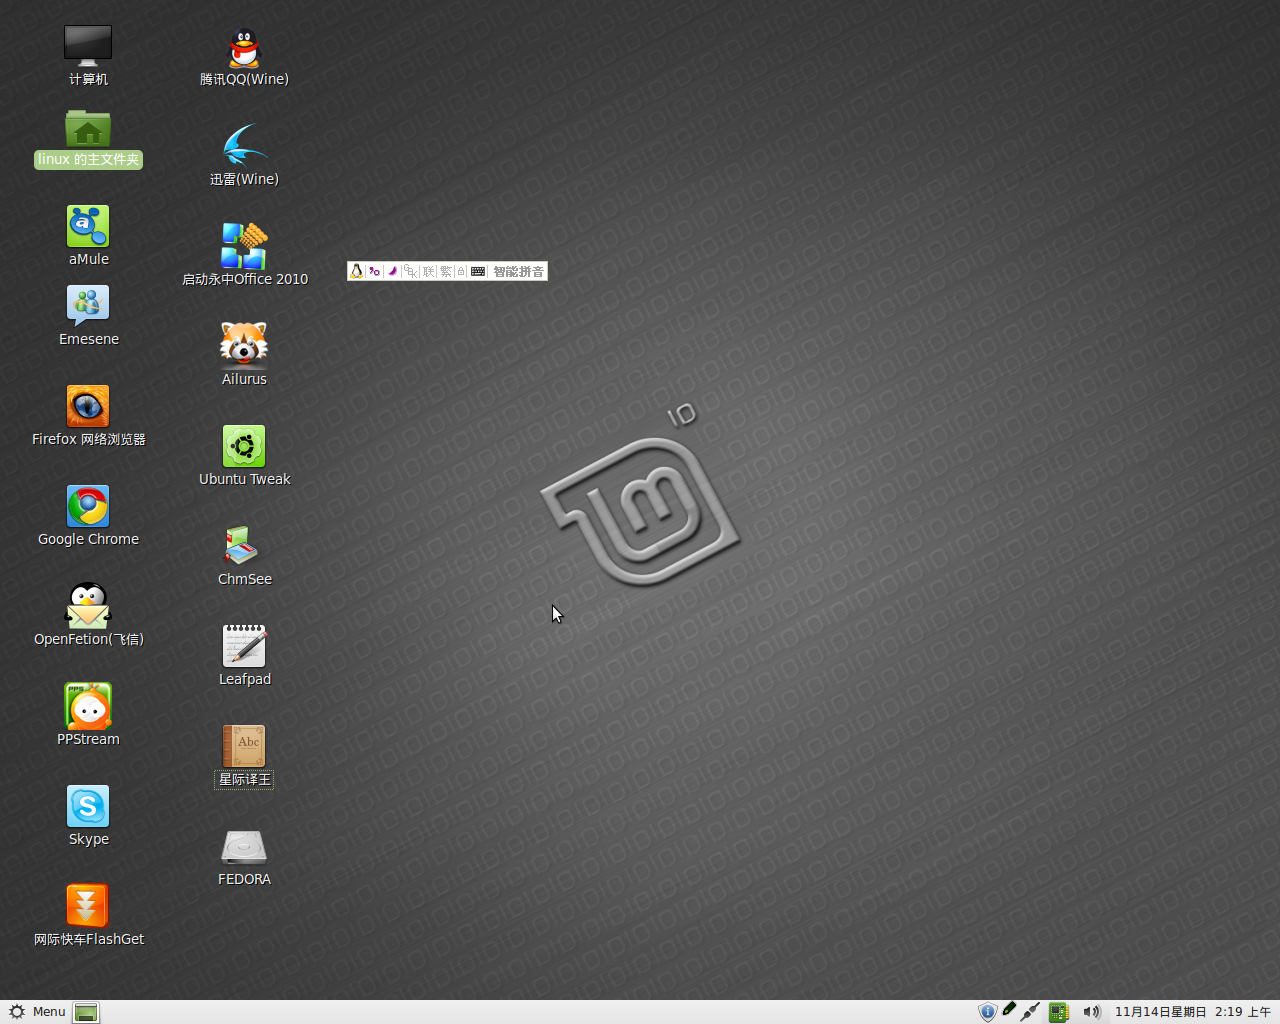Screen dimensions: 1280x1024
Task: Open the update manager shield tray icon
Action: coord(987,1012)
